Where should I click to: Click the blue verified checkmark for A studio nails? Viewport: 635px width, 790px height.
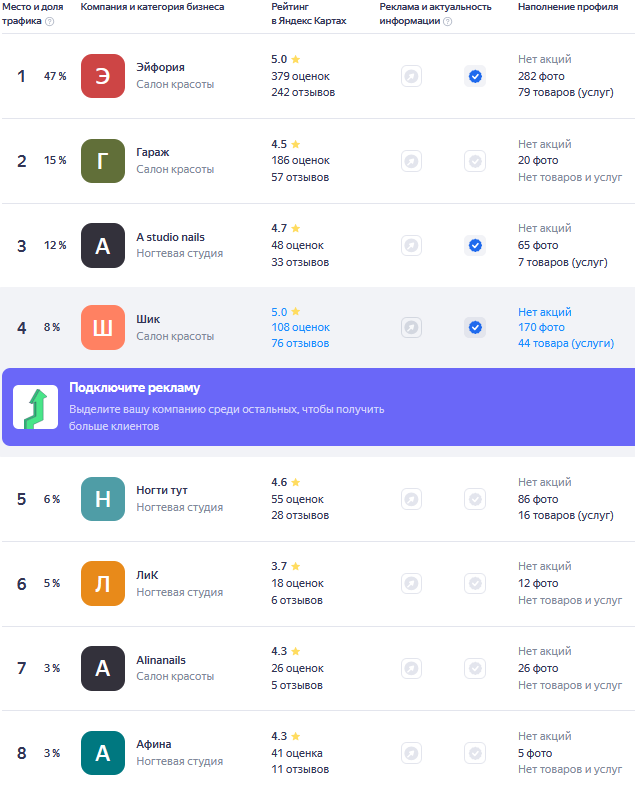click(475, 245)
